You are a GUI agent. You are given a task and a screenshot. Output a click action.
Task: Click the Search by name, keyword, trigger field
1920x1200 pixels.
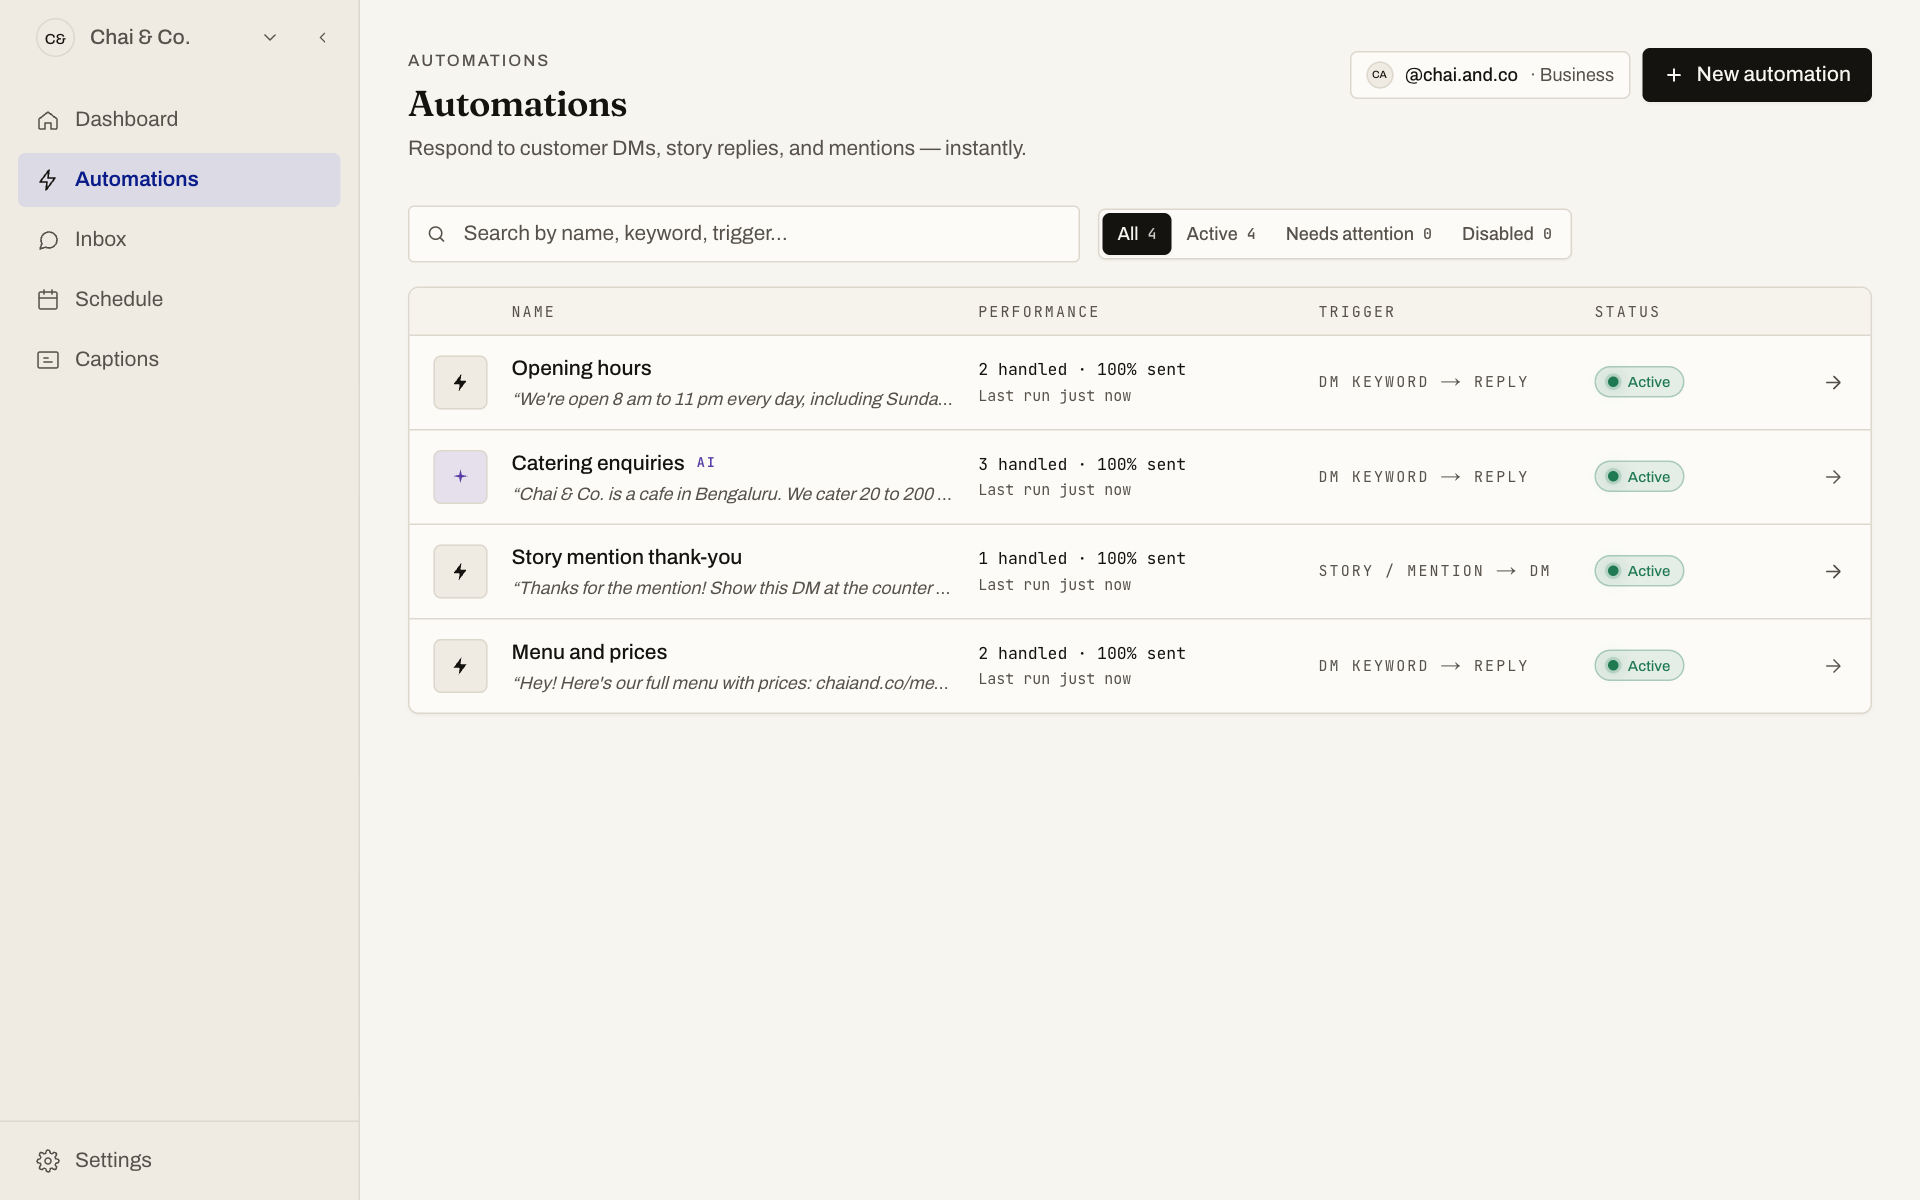(744, 234)
